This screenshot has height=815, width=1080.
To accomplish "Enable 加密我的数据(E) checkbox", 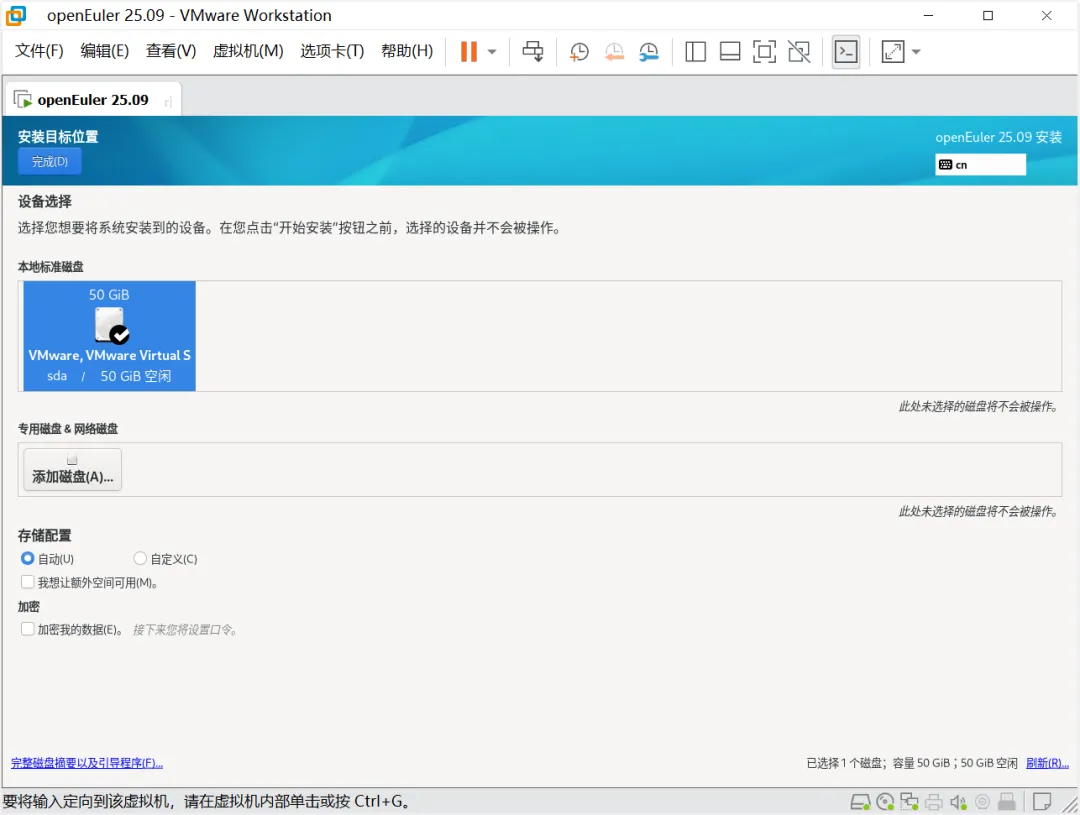I will (x=28, y=629).
